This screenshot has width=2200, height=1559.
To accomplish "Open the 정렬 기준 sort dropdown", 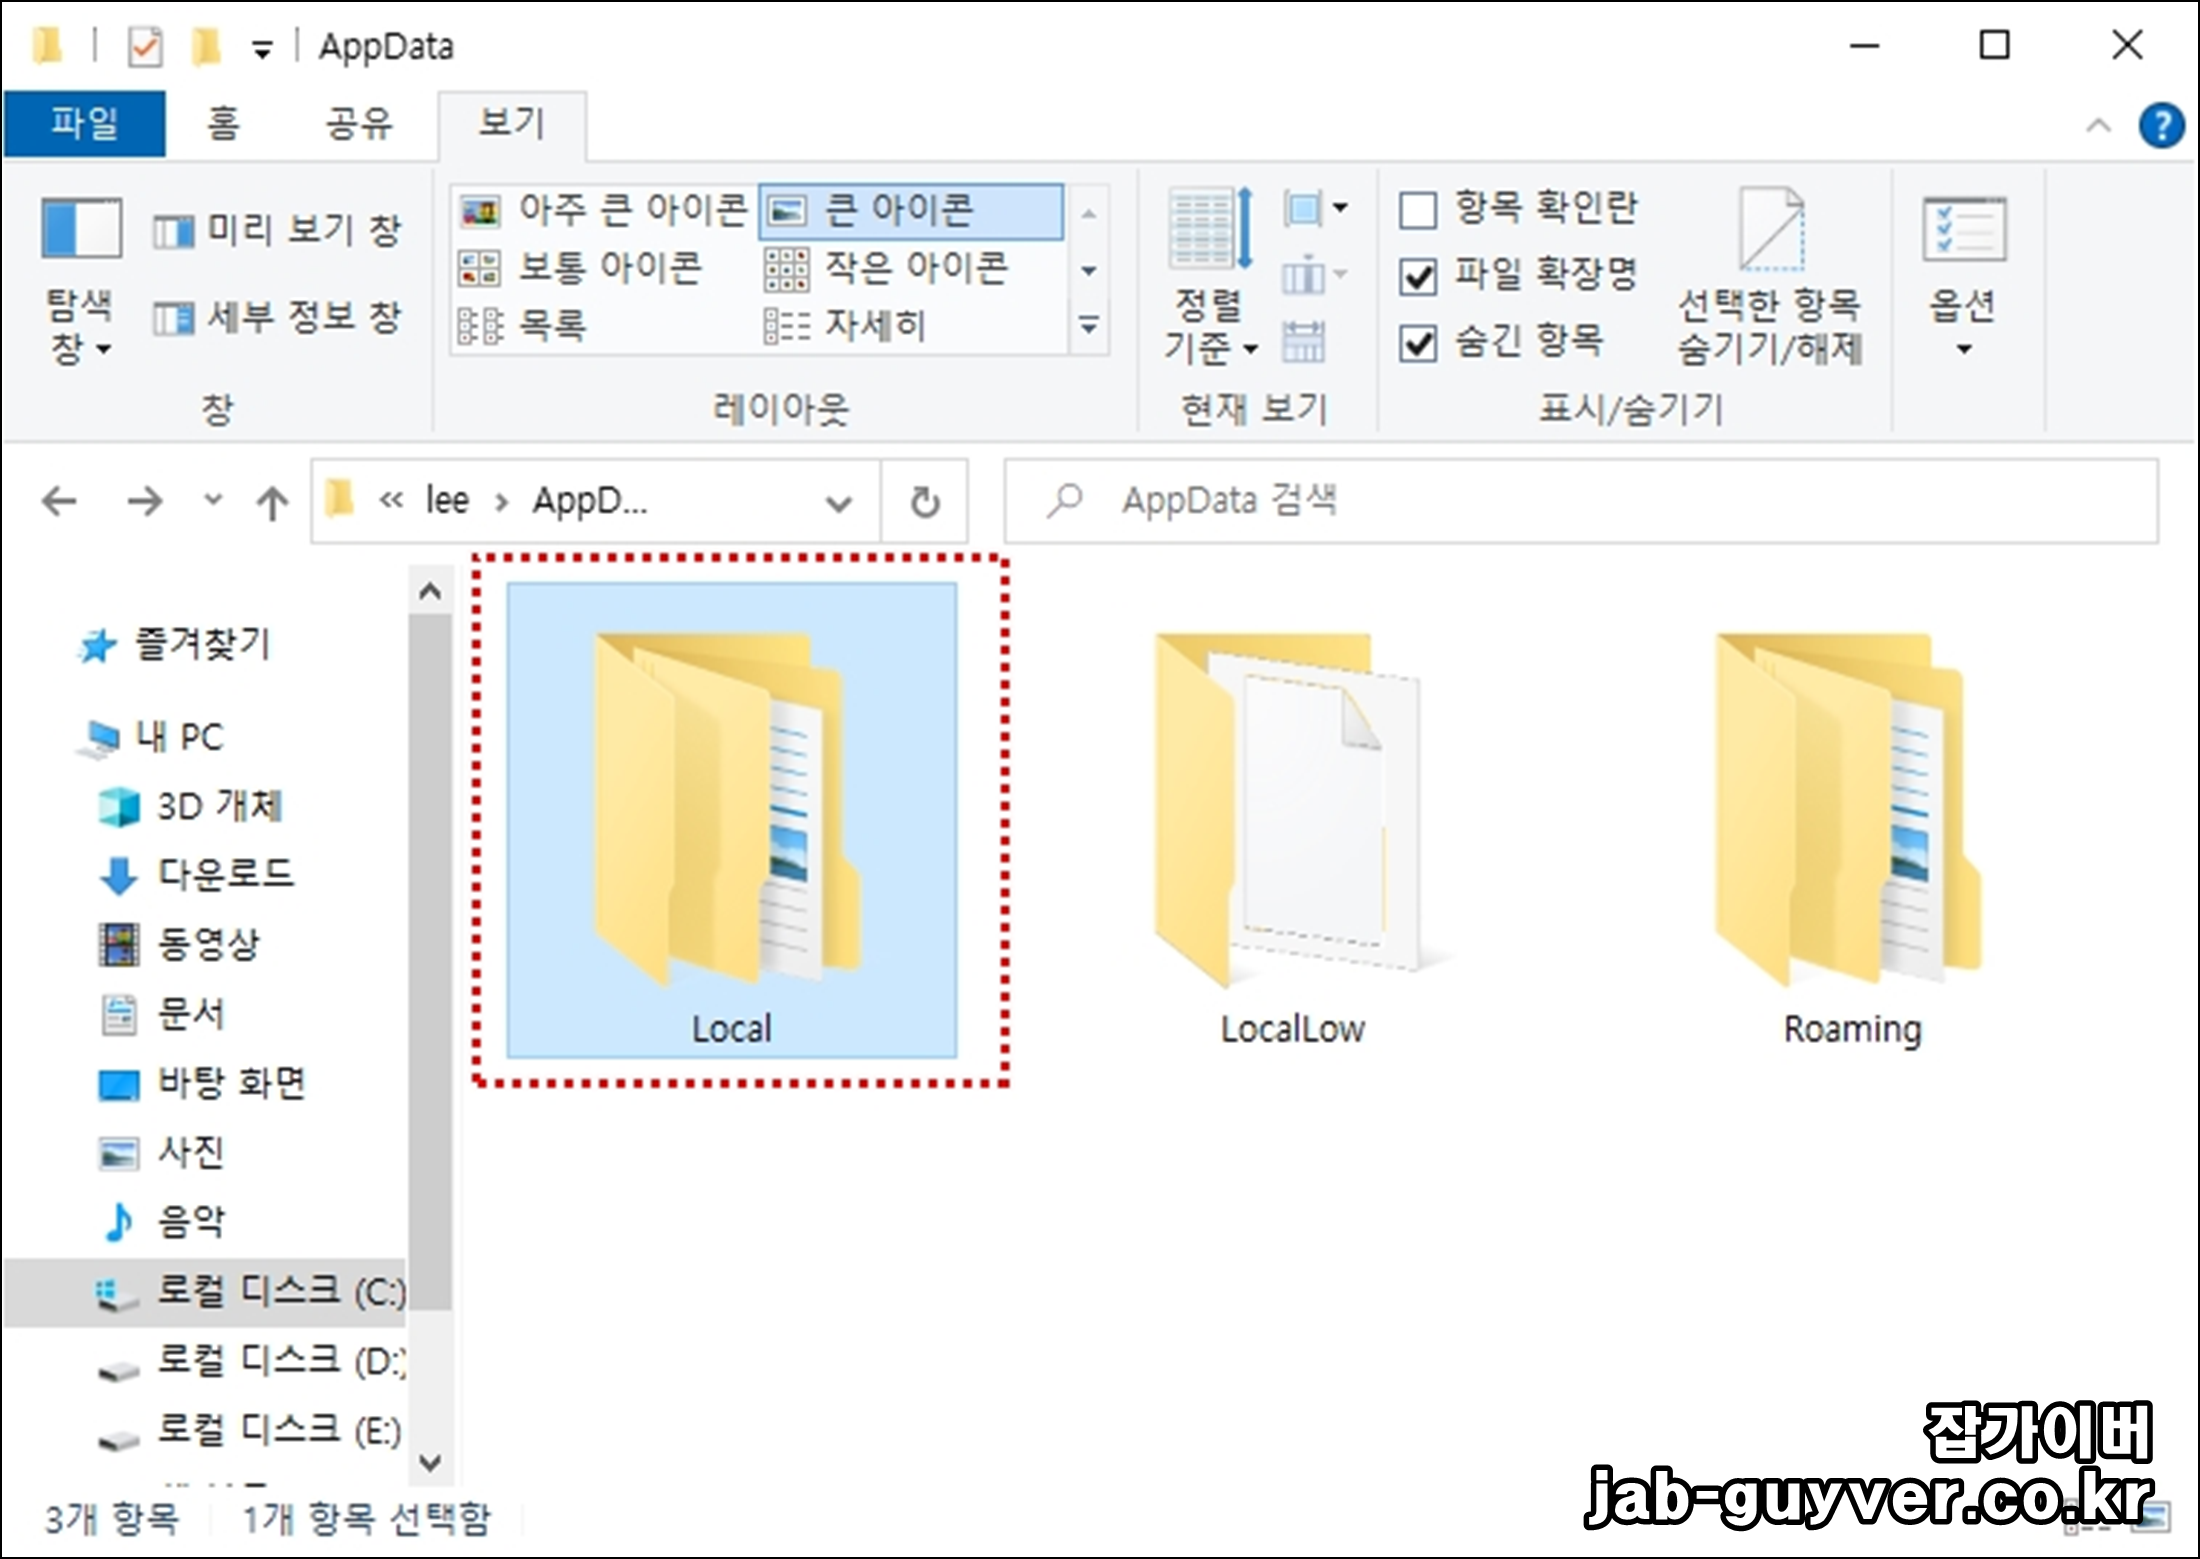I will pos(1210,326).
